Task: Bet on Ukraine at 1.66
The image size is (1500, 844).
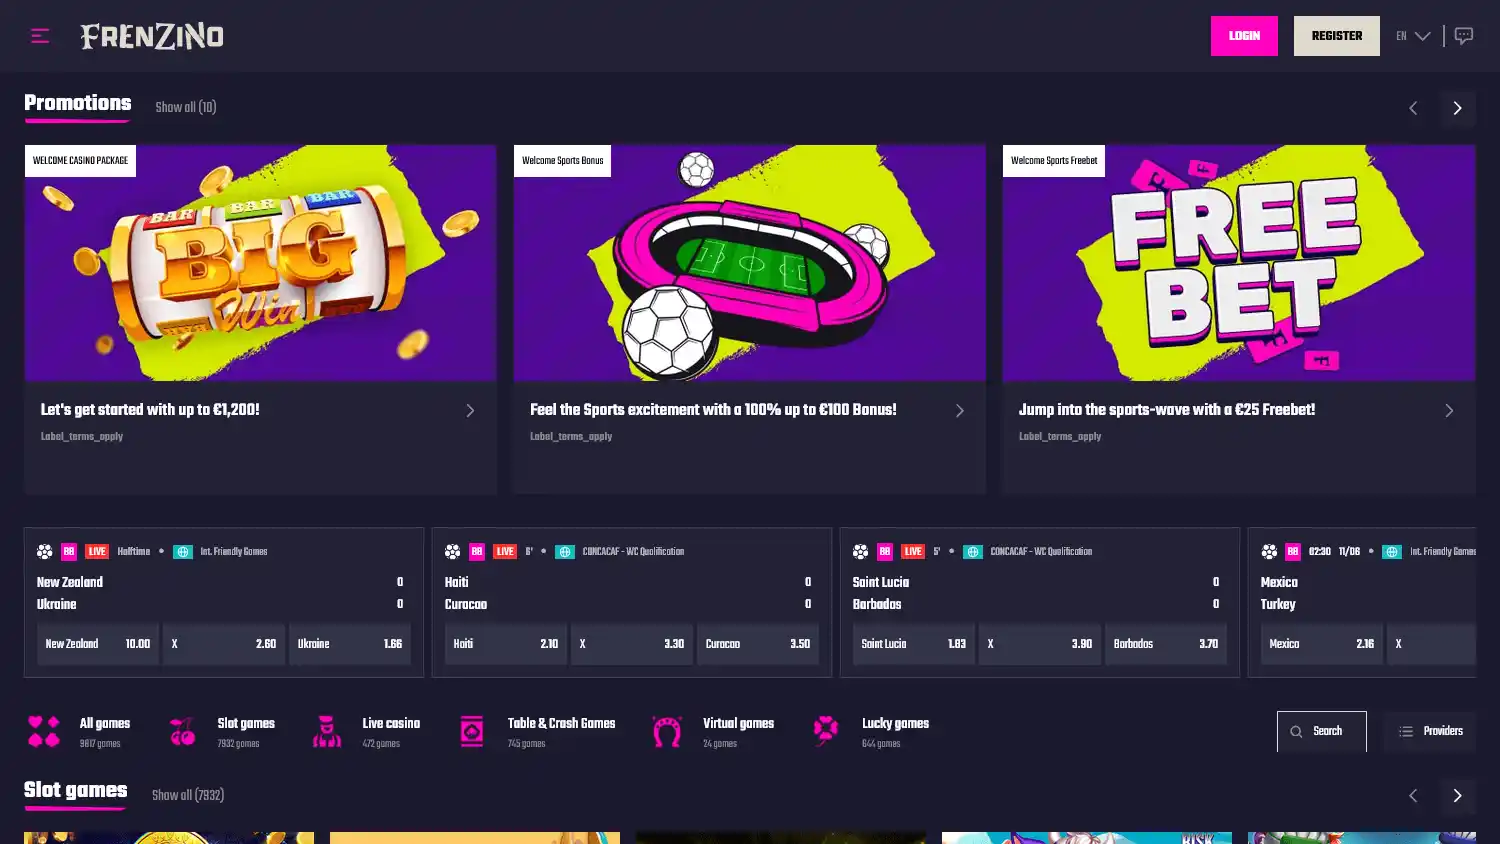Action: tap(350, 644)
